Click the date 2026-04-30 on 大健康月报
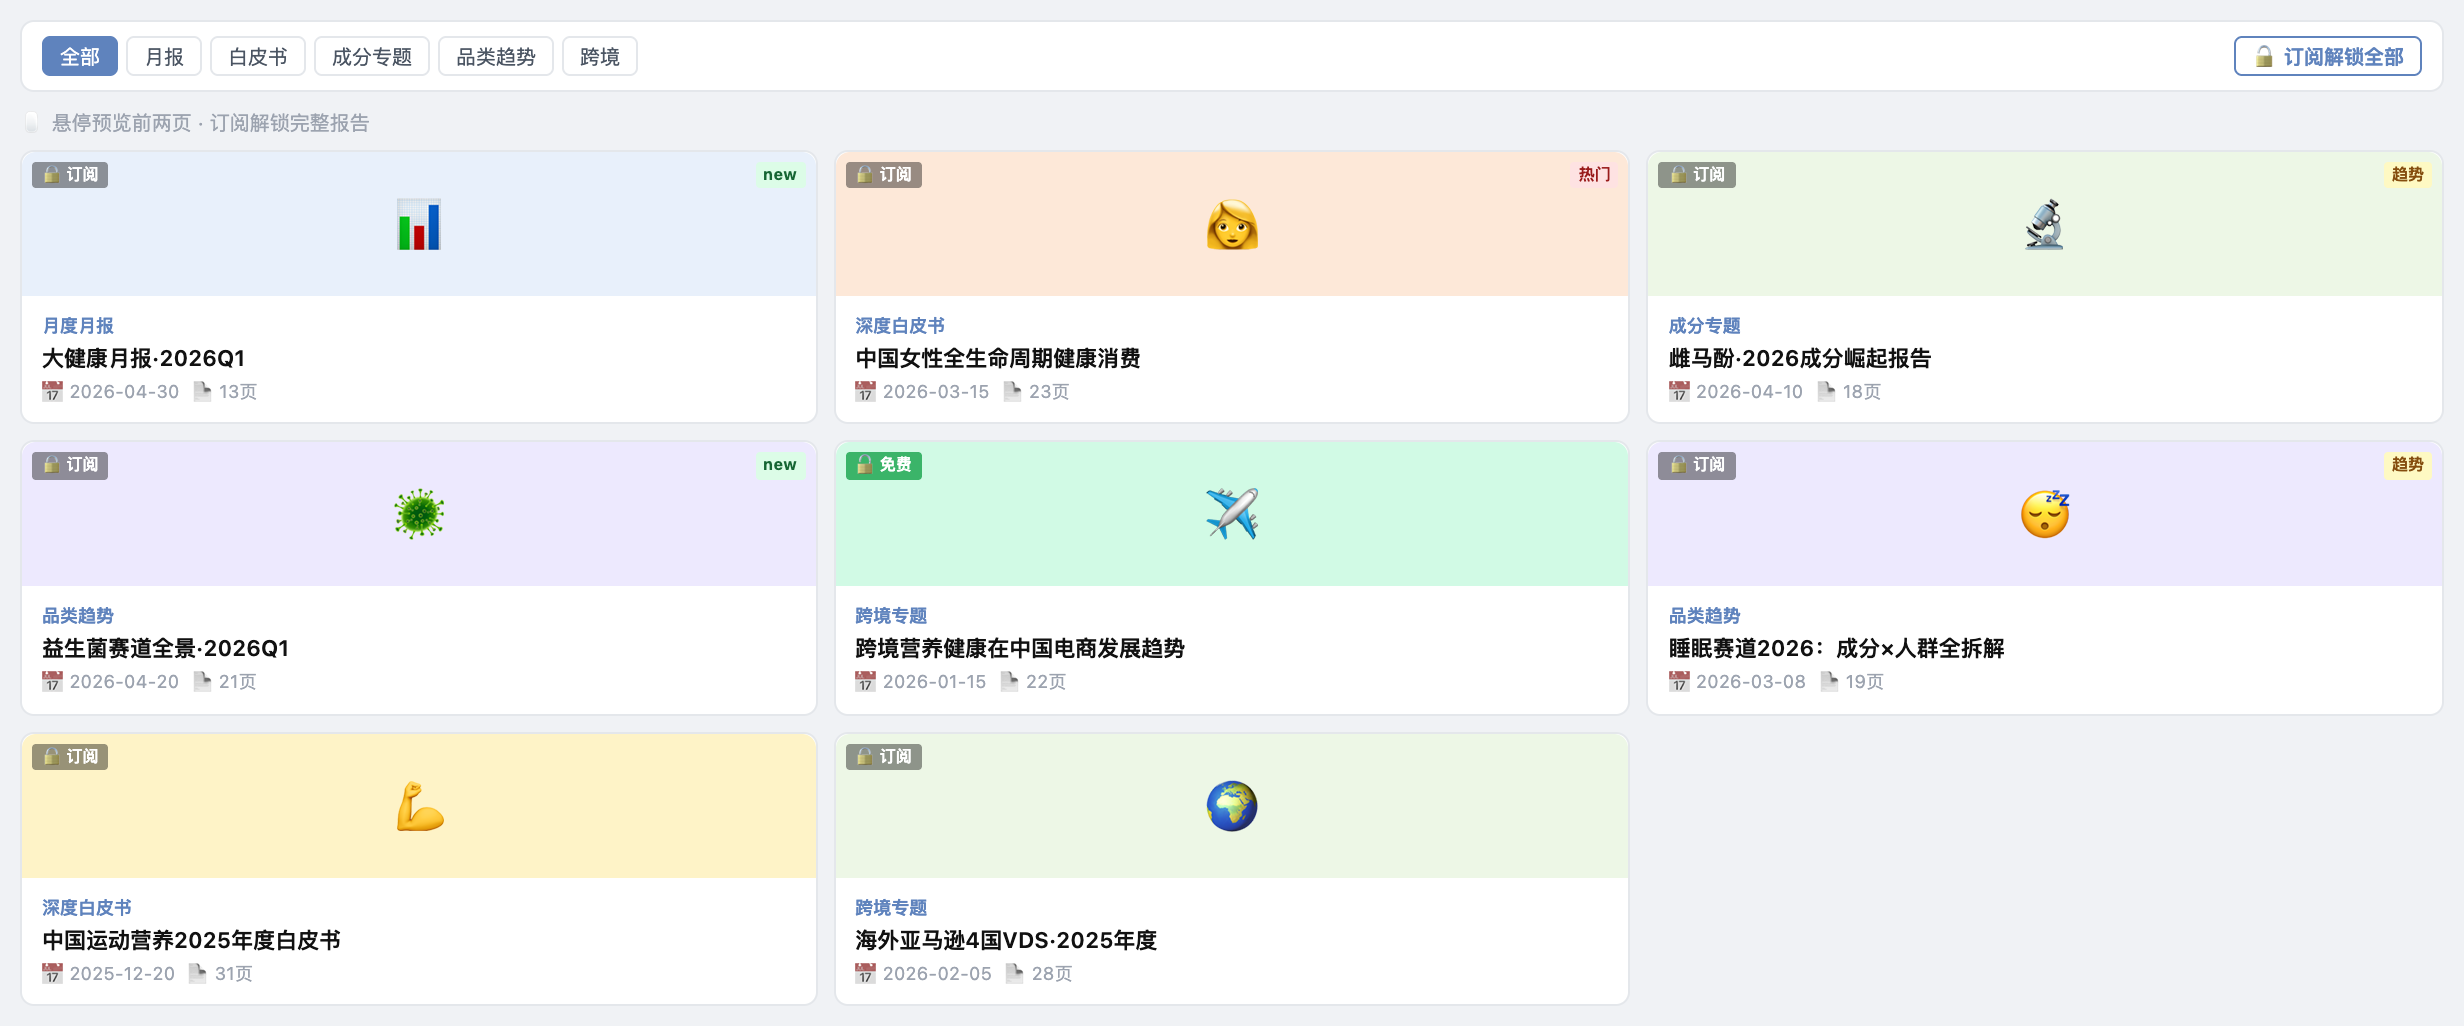 (124, 392)
